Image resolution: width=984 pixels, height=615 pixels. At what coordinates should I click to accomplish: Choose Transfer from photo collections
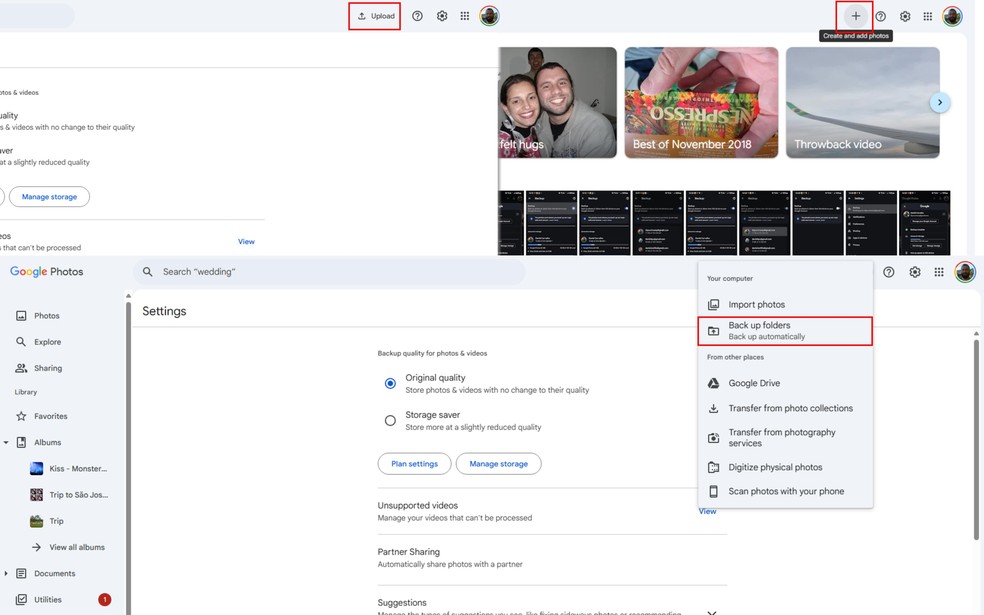tap(785, 408)
